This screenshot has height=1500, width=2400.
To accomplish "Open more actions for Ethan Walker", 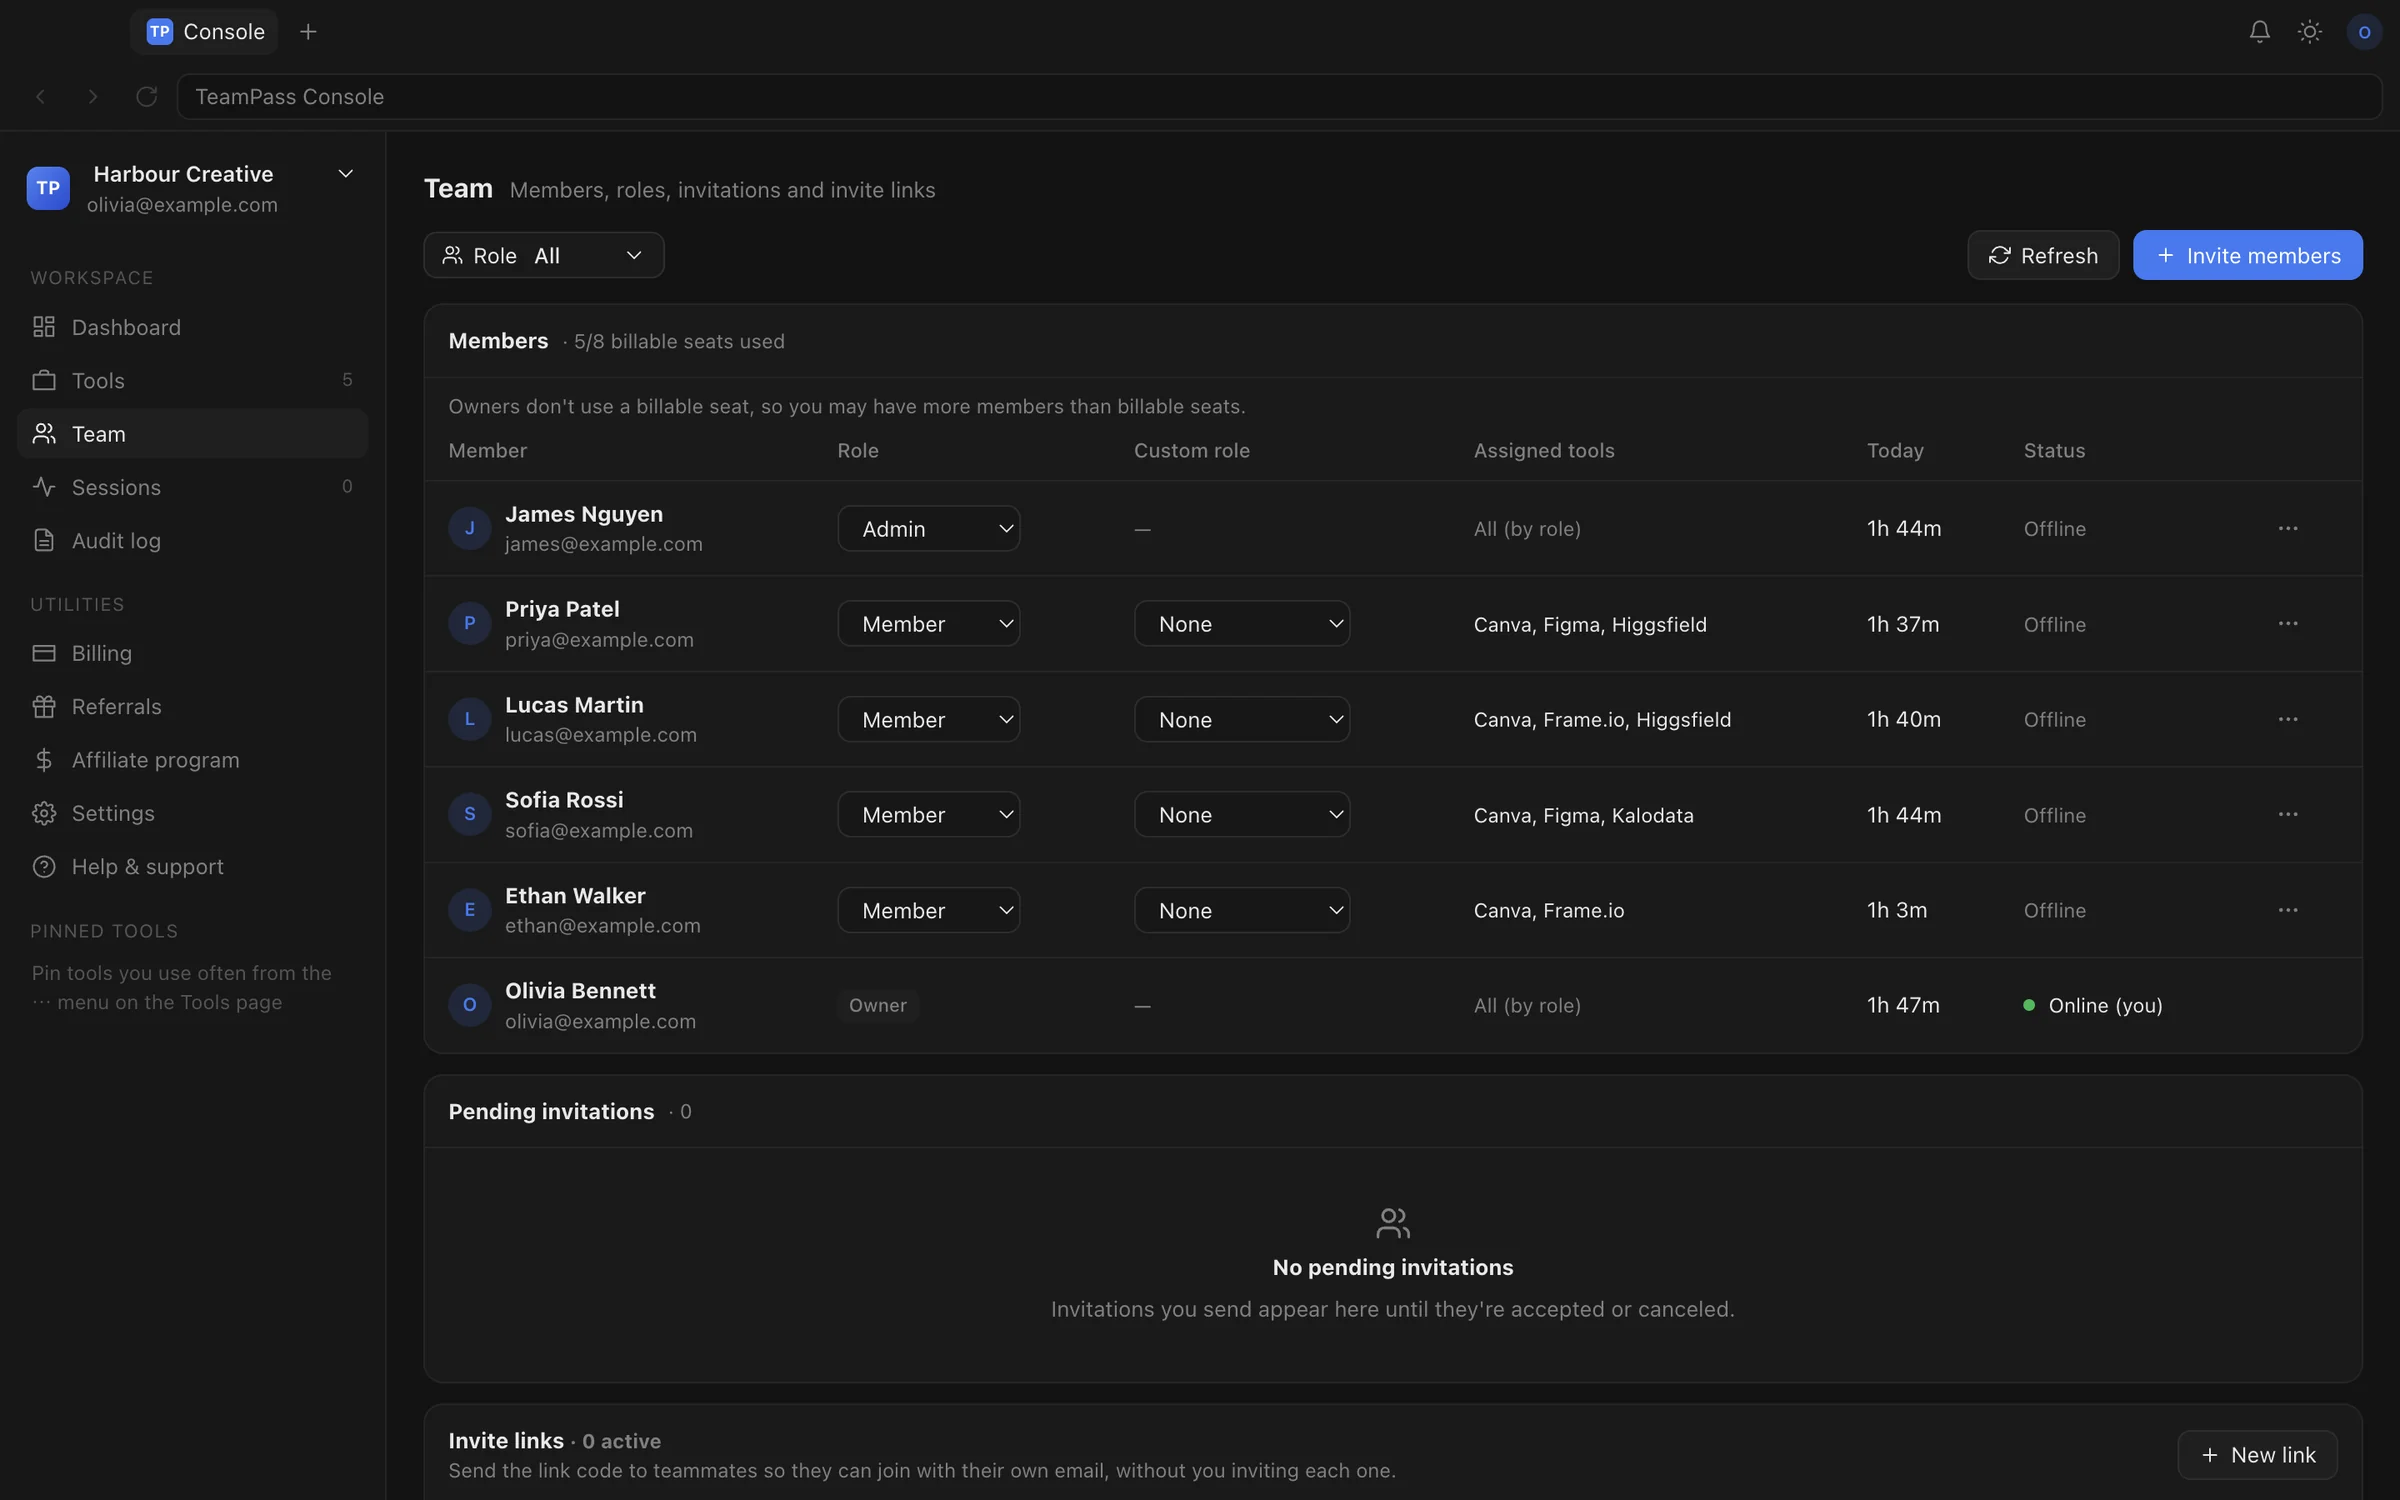I will 2288,910.
